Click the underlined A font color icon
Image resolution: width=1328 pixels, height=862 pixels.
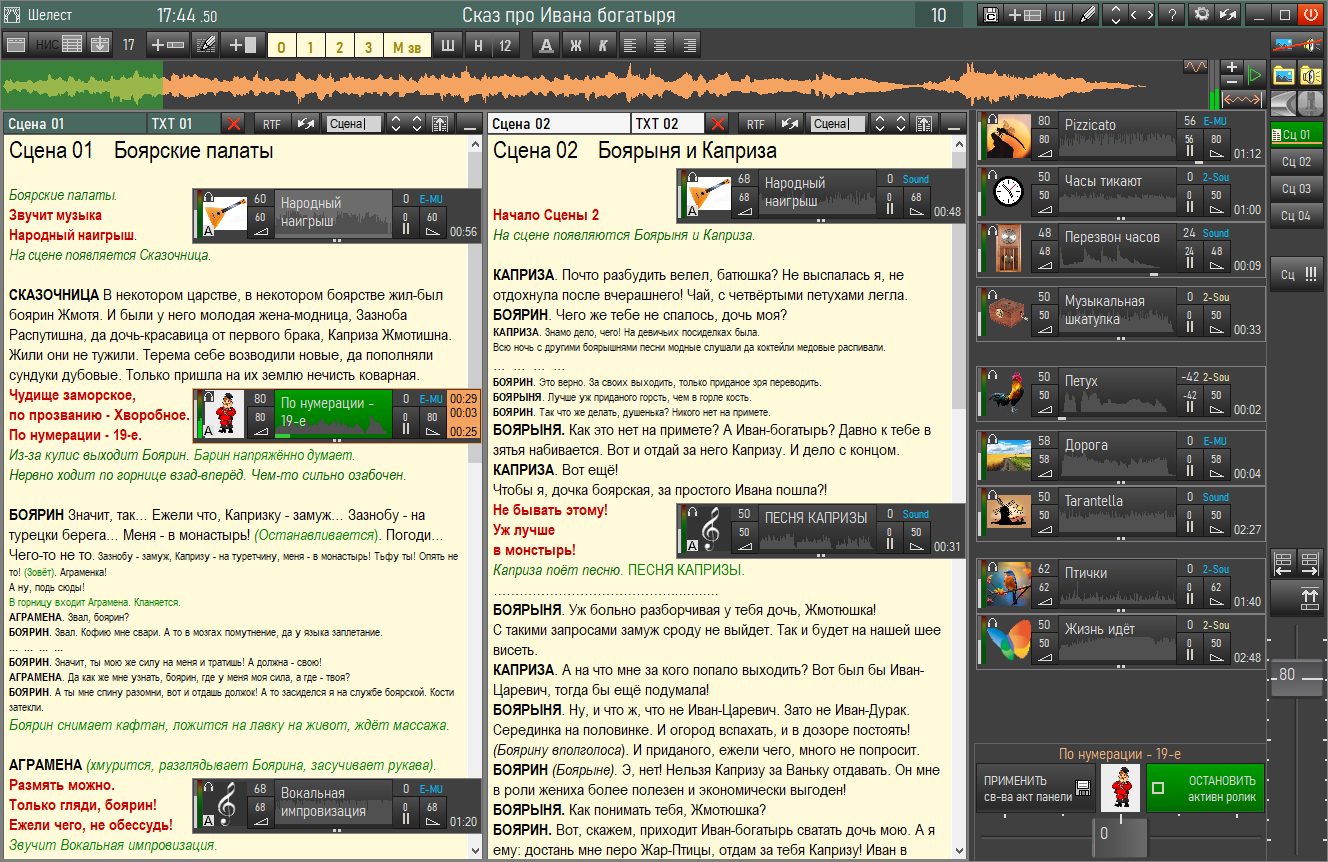[546, 45]
